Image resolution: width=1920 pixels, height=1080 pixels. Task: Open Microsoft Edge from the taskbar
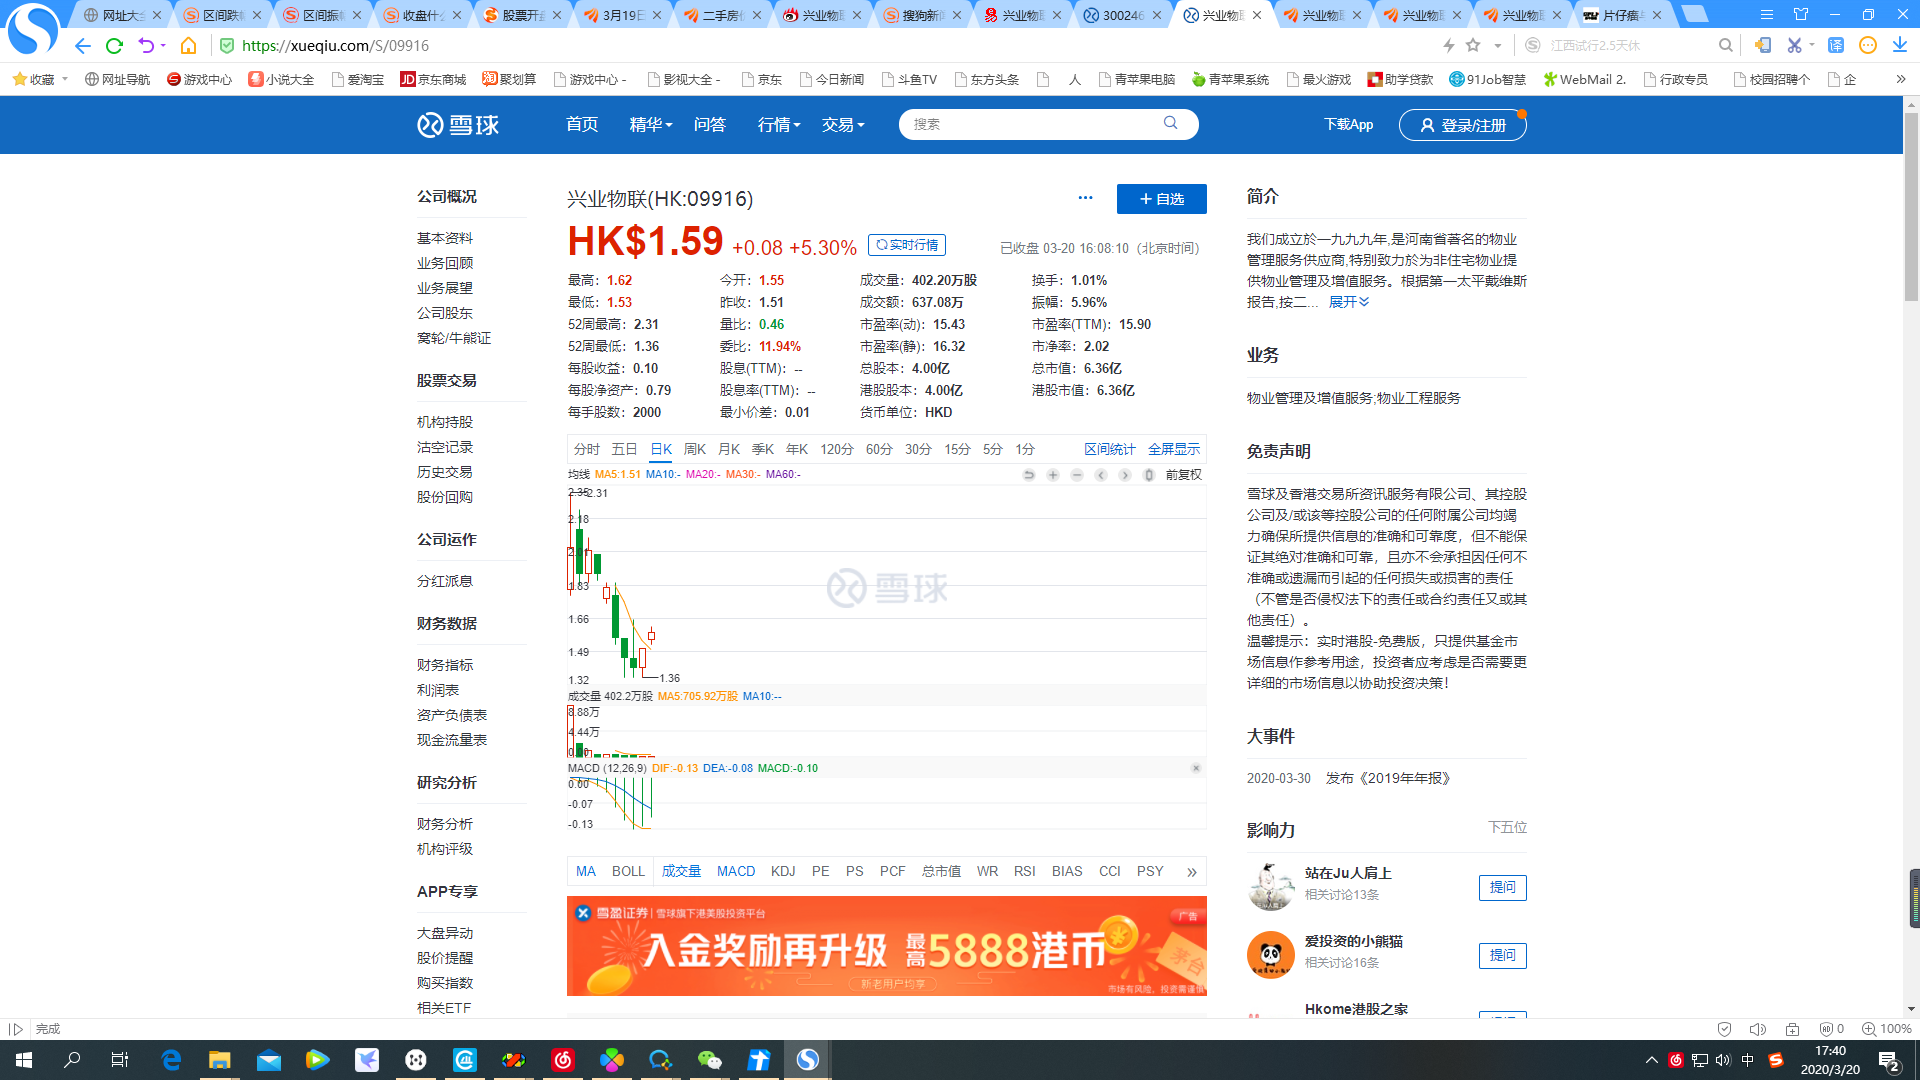click(171, 1060)
